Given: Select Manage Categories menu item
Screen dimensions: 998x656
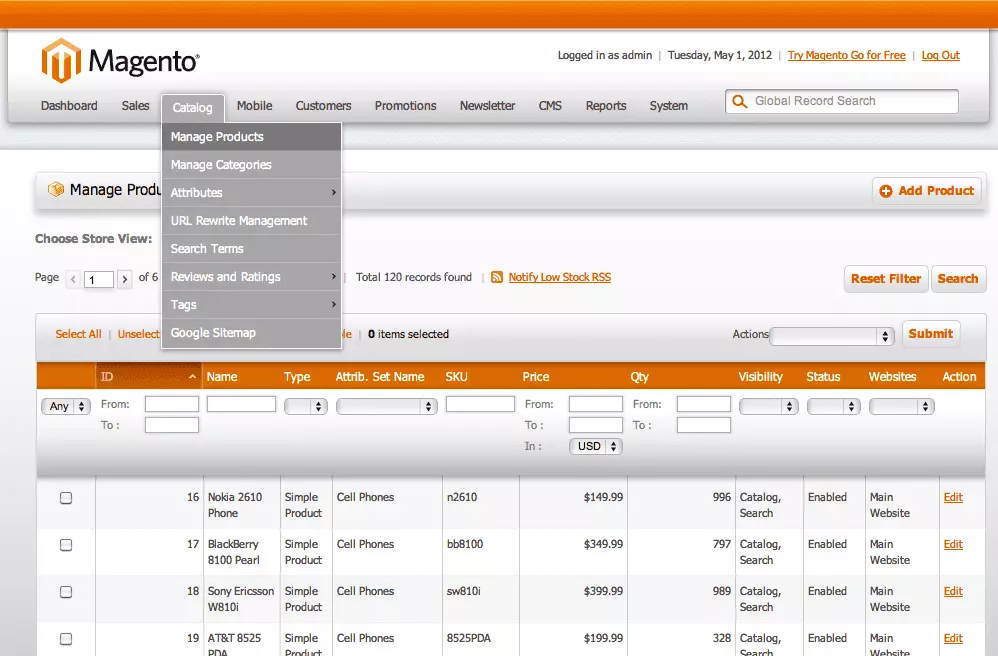Looking at the screenshot, I should pos(221,165).
